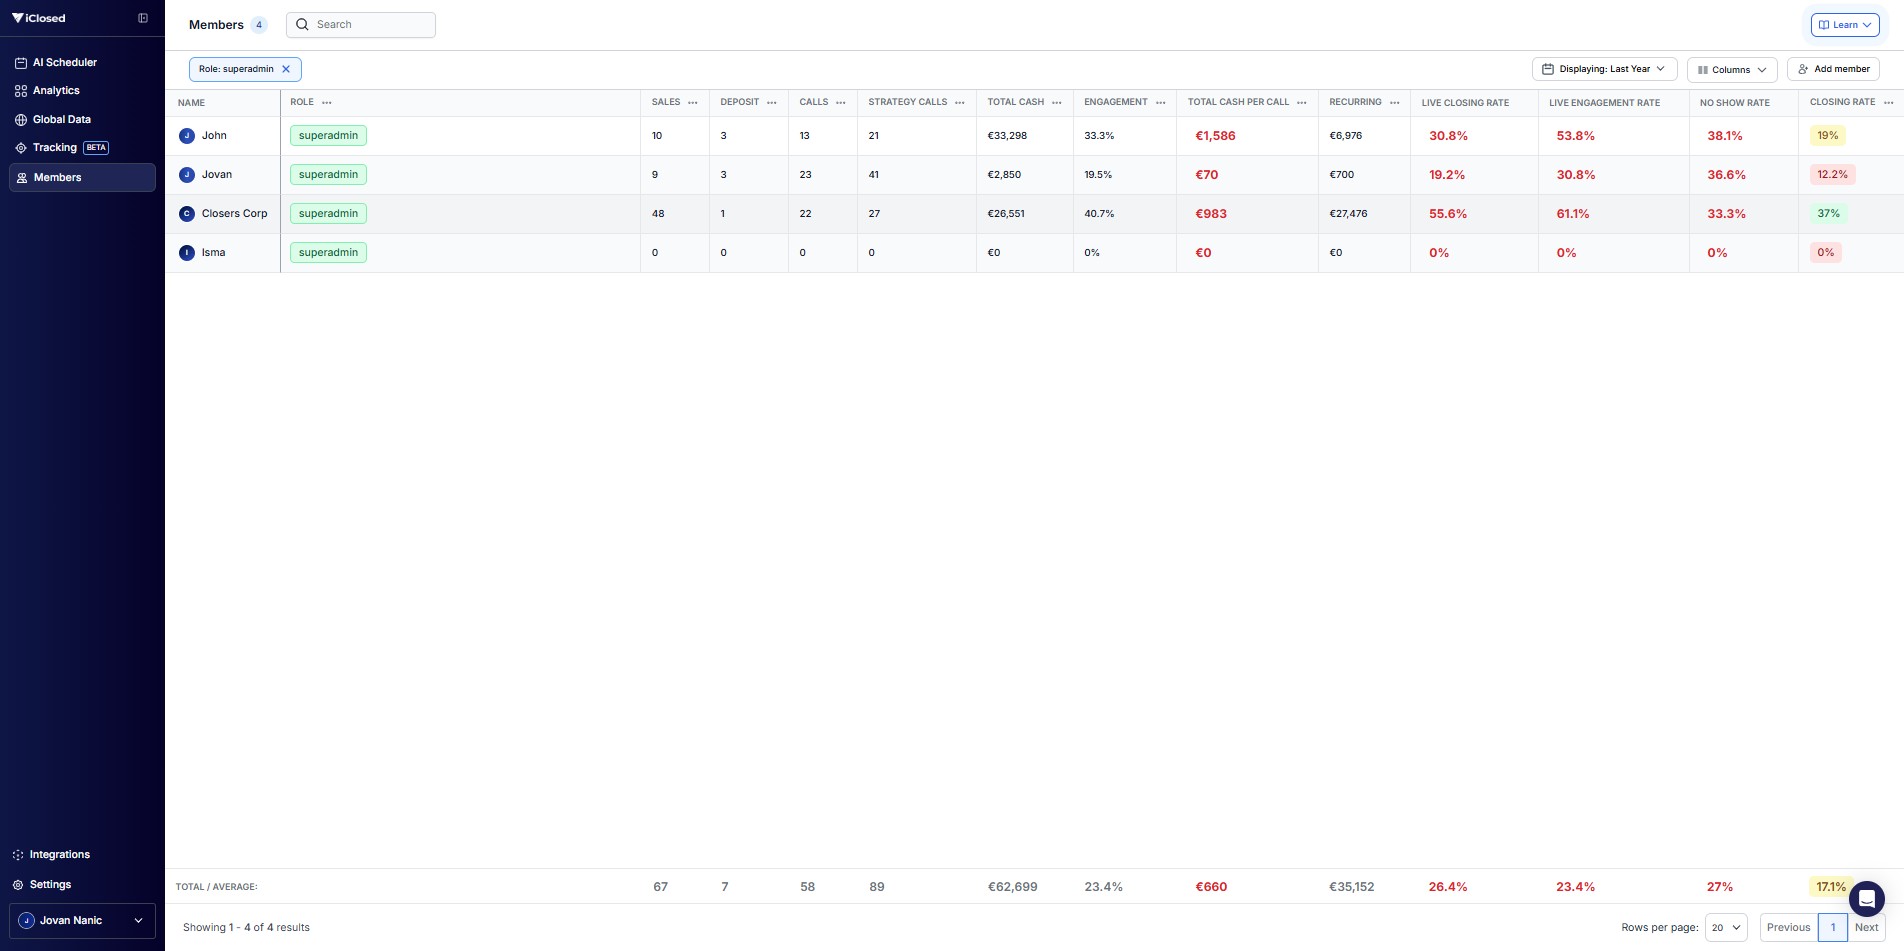Click John's superadmin role badge

(328, 136)
